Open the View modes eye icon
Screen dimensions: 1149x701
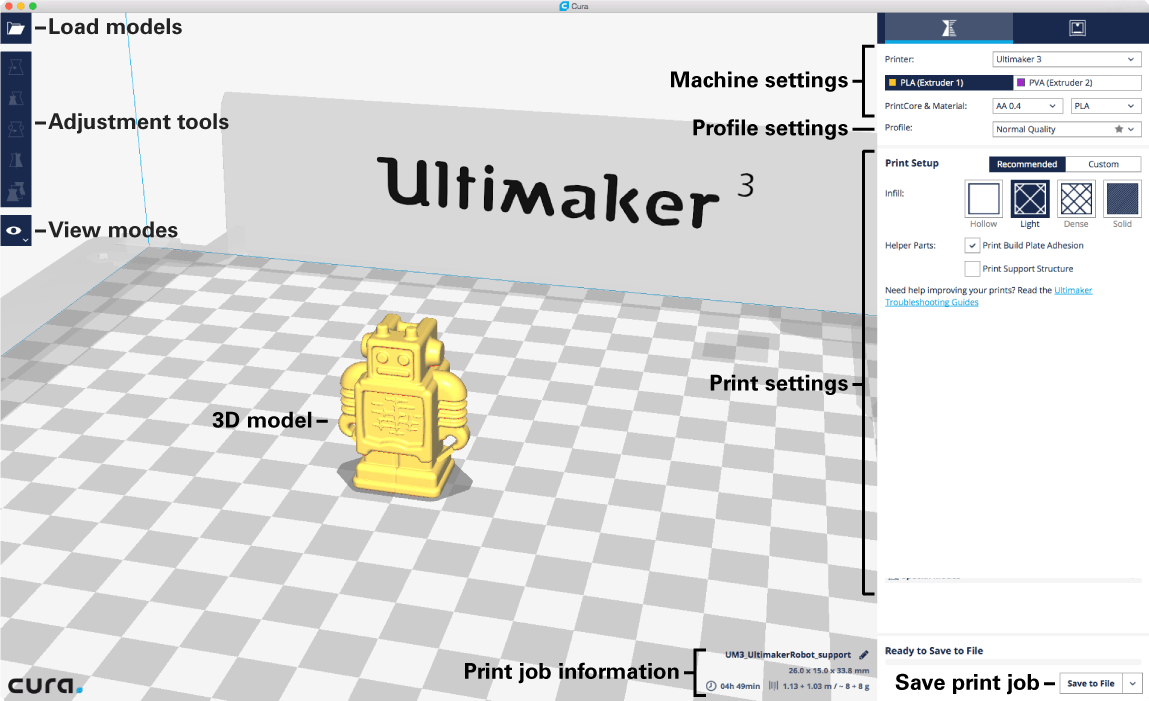[15, 231]
